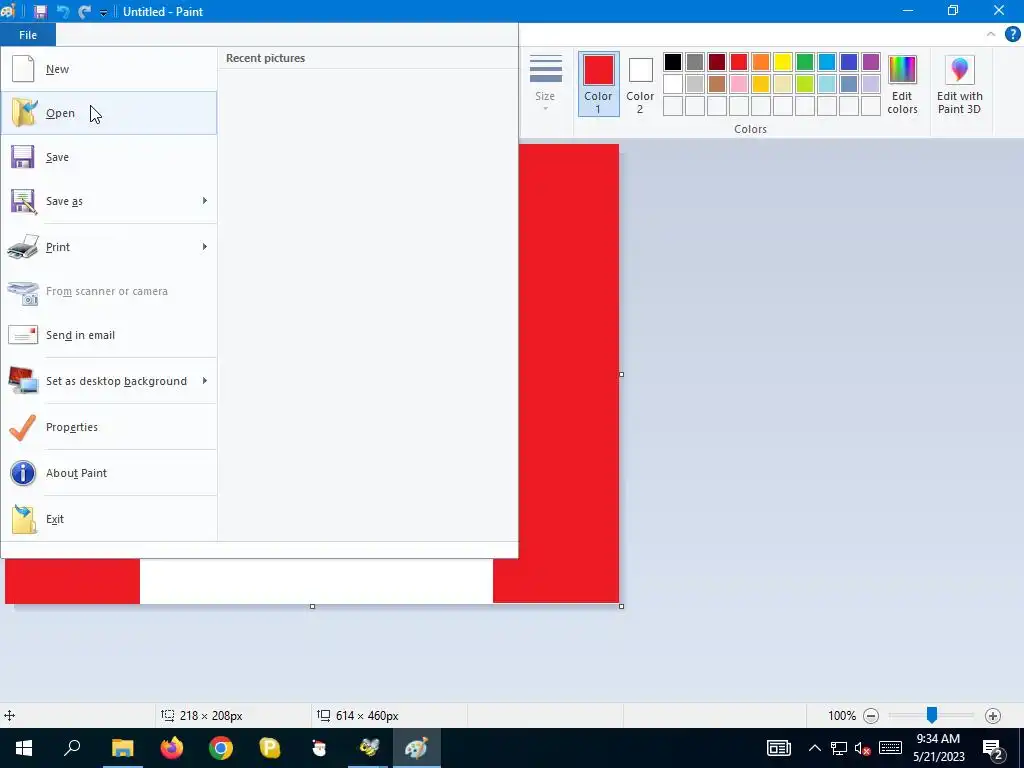The height and width of the screenshot is (768, 1024).
Task: Open Windows Start menu
Action: (24, 748)
